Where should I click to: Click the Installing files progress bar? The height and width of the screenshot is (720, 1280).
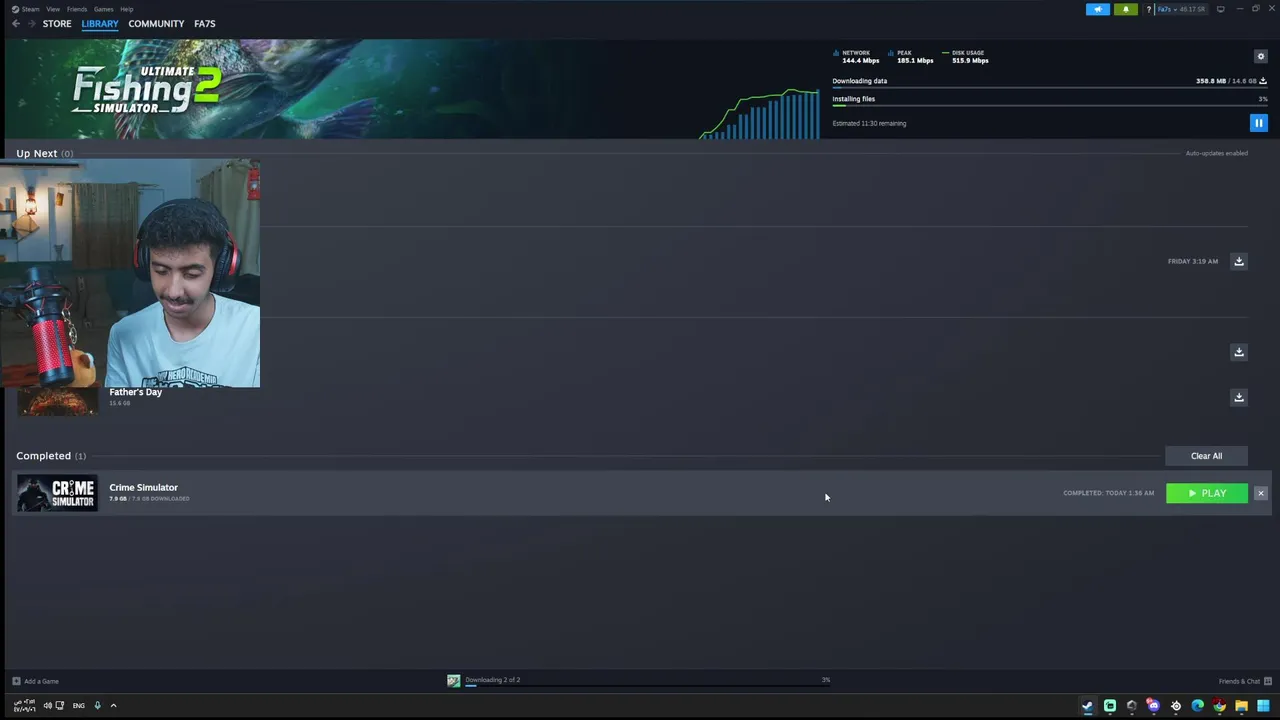point(1050,106)
